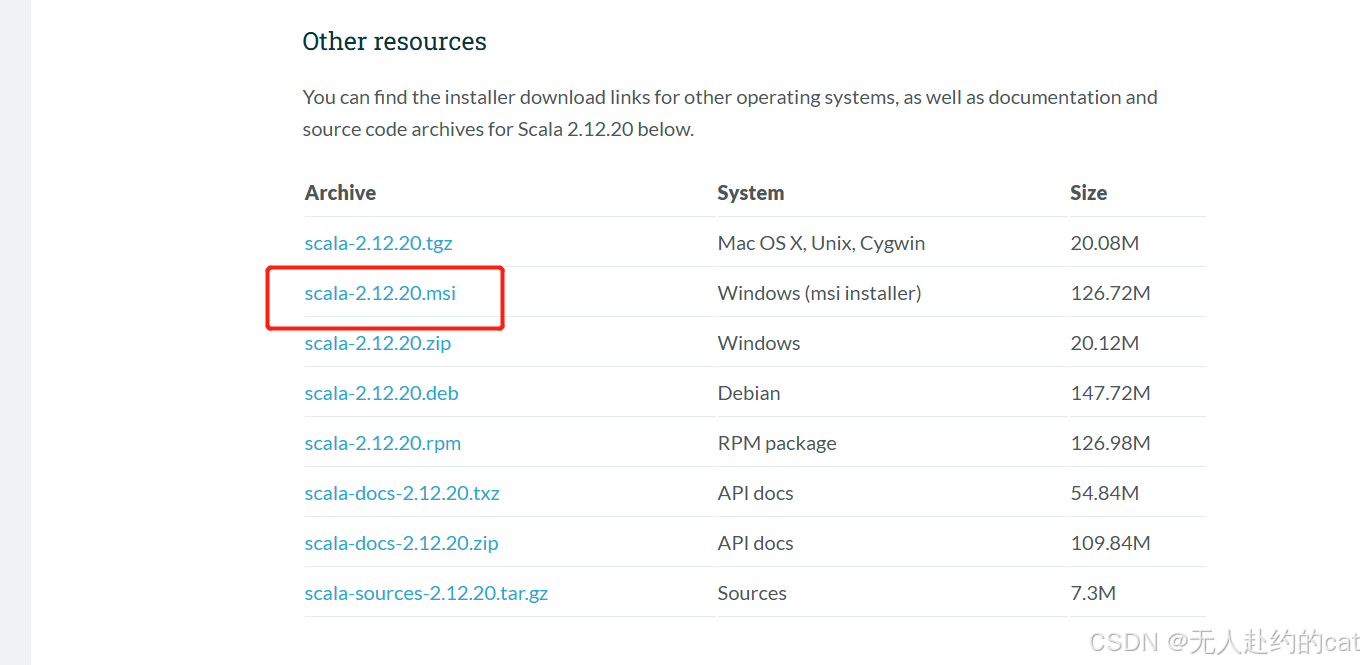Select the 20.12M size value
This screenshot has height=665, width=1364.
pyautogui.click(x=1105, y=343)
